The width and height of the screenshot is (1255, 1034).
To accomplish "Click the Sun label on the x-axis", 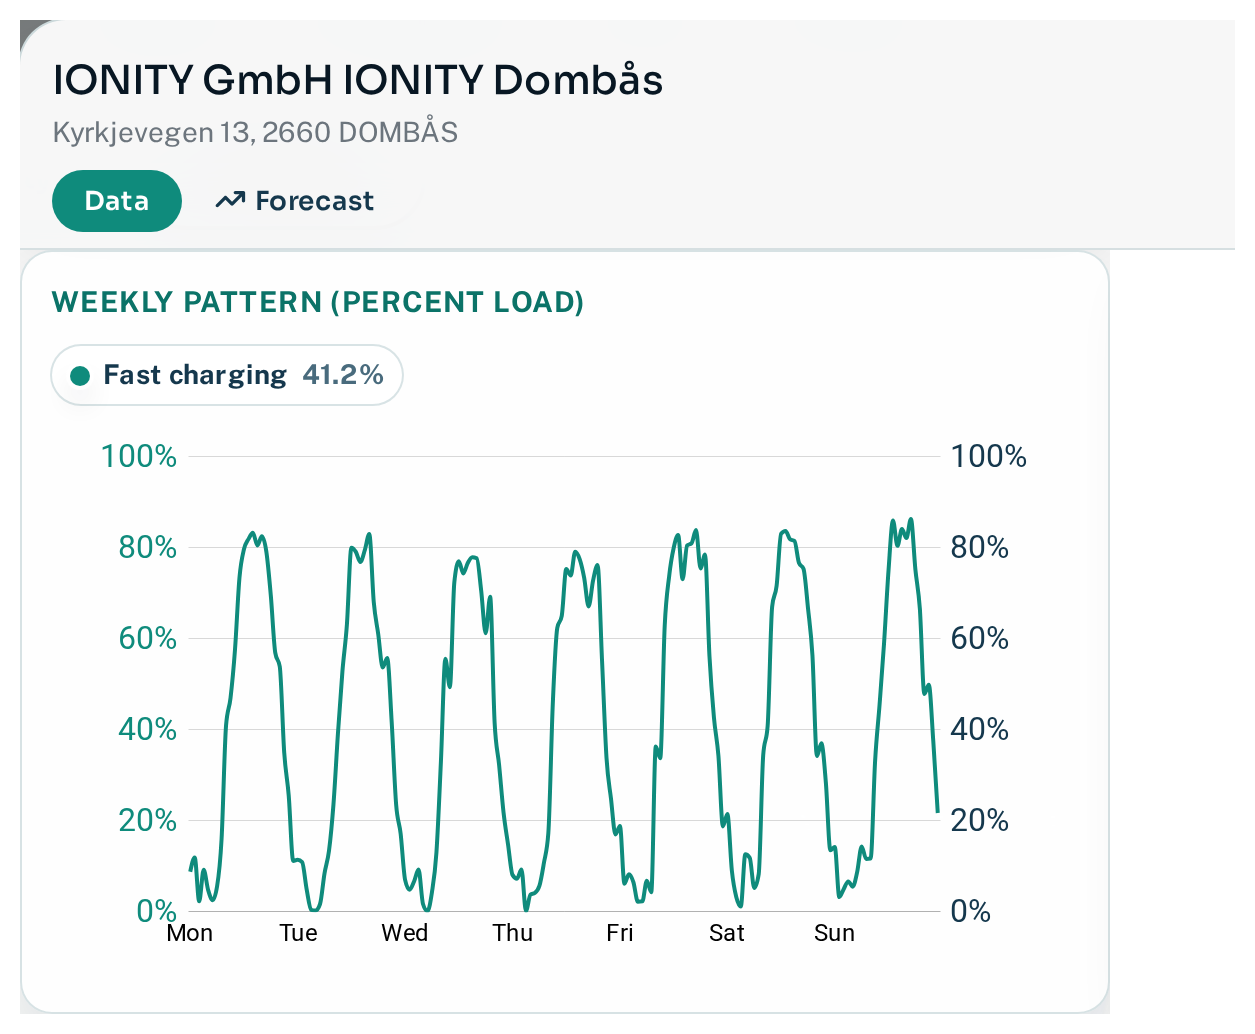I will 834,933.
